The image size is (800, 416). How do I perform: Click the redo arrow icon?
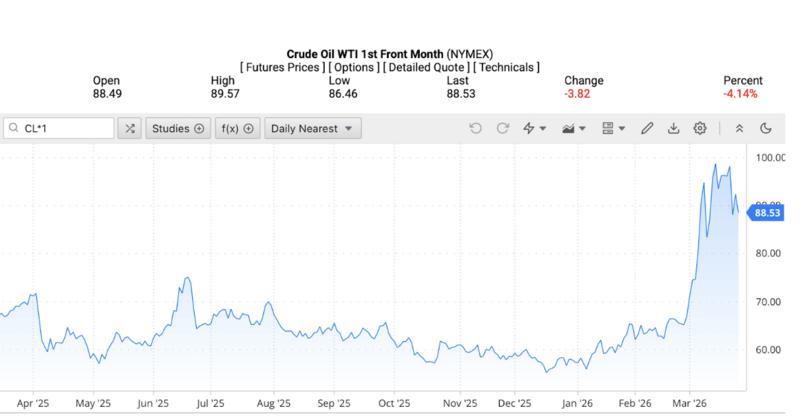(502, 128)
